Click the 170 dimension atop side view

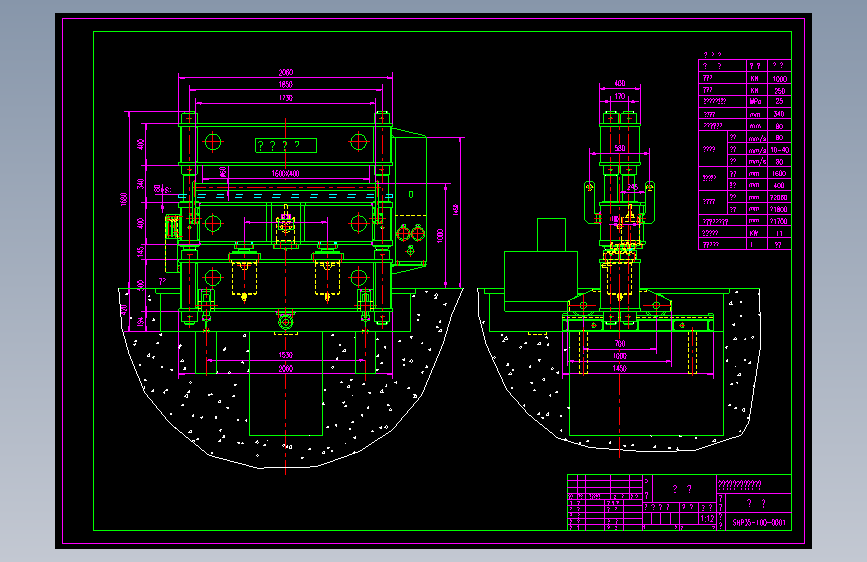coord(620,96)
